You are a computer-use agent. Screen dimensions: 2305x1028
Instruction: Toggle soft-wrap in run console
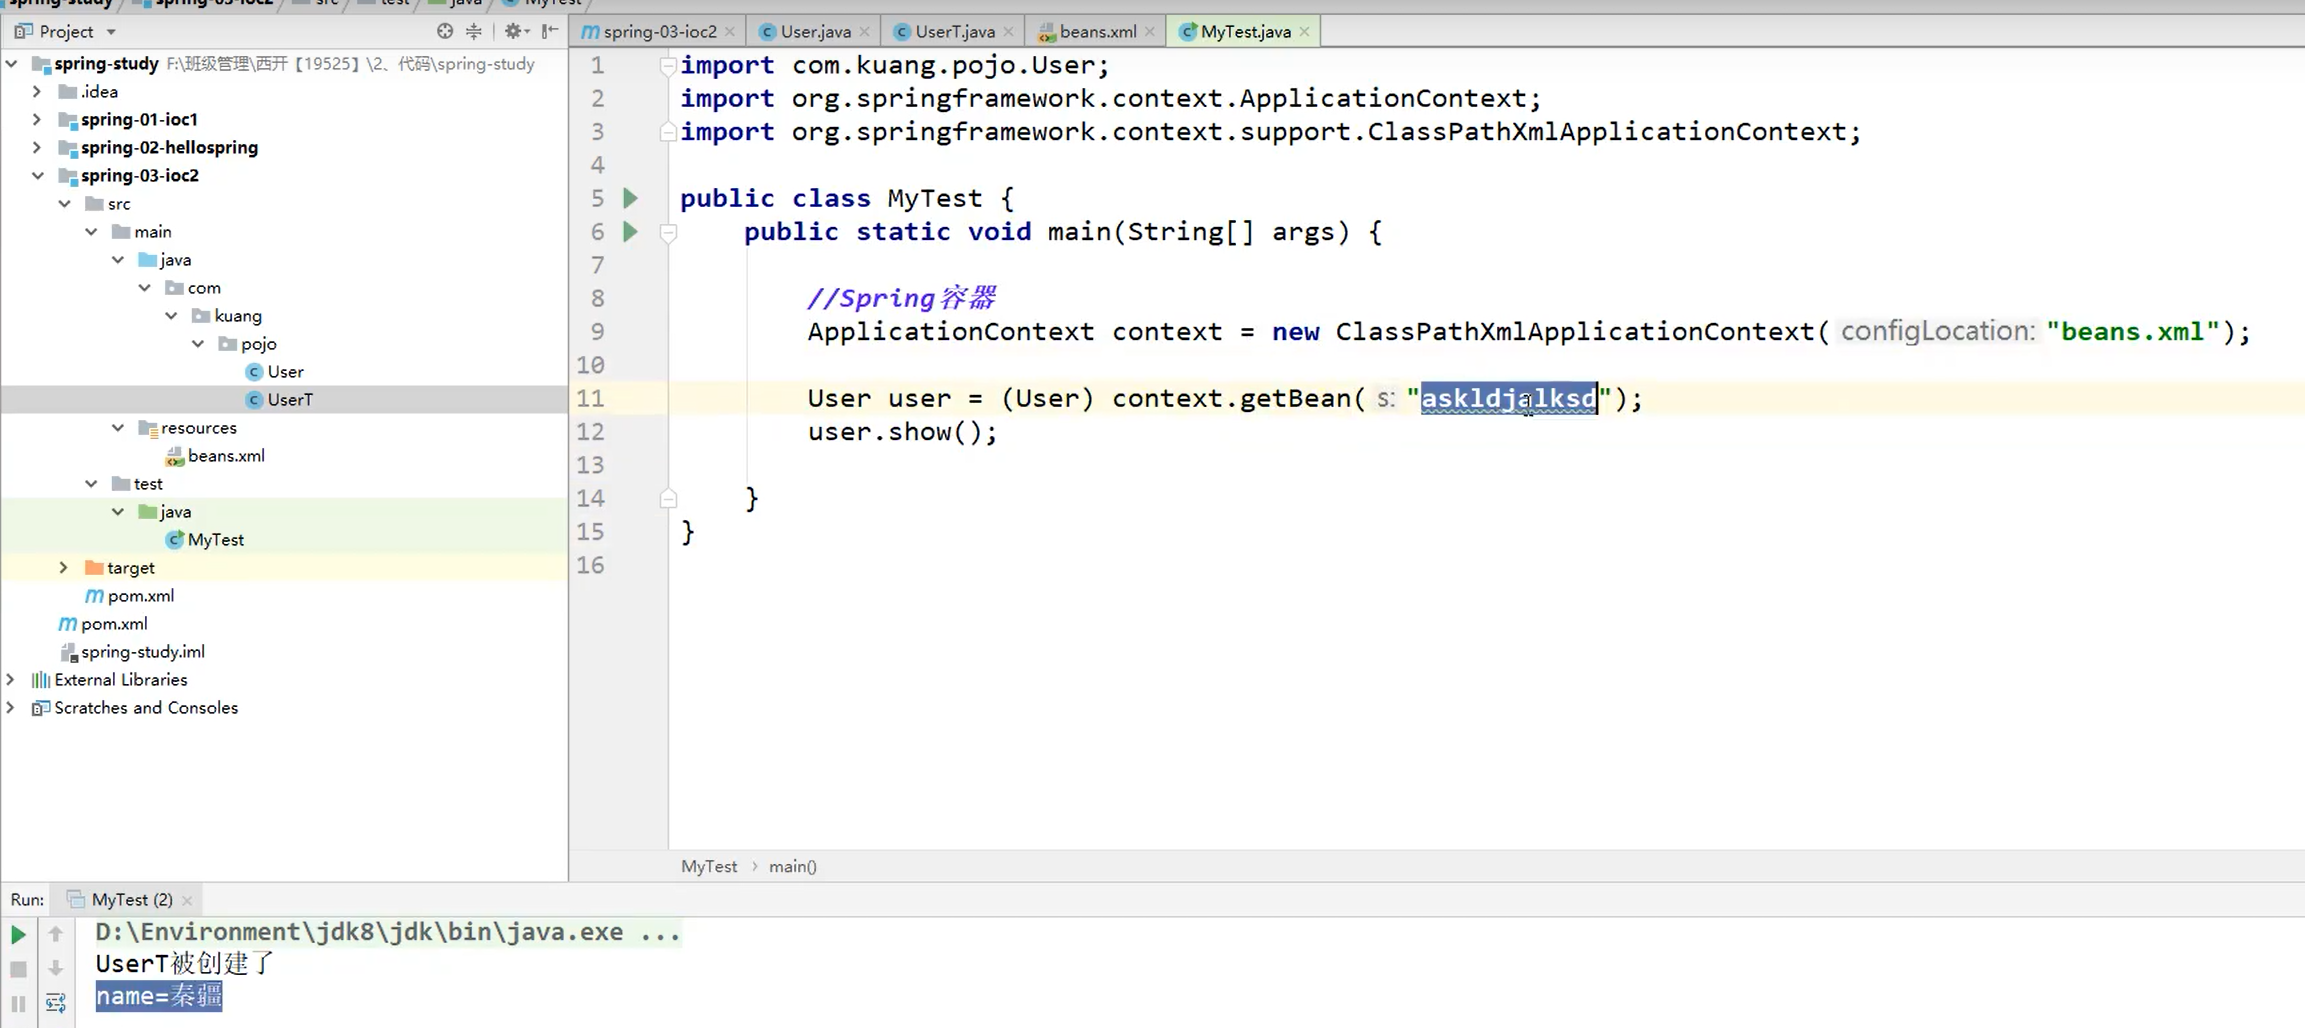point(56,1003)
